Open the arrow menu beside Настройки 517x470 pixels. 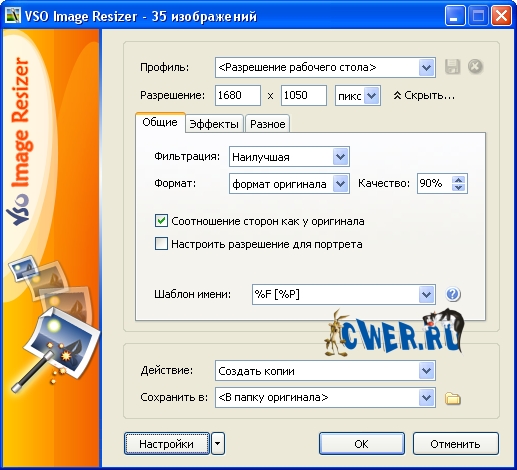[218, 444]
